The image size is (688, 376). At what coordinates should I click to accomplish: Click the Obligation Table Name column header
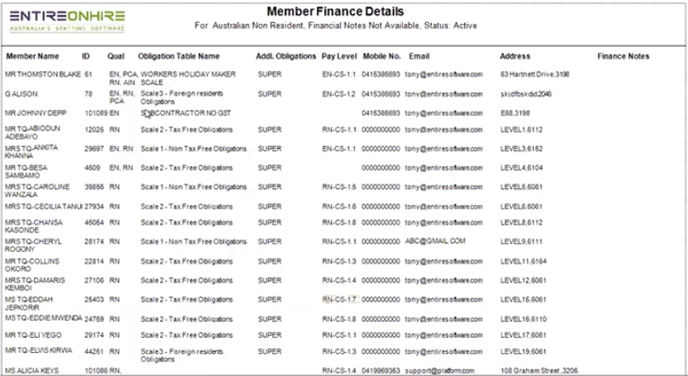(179, 56)
